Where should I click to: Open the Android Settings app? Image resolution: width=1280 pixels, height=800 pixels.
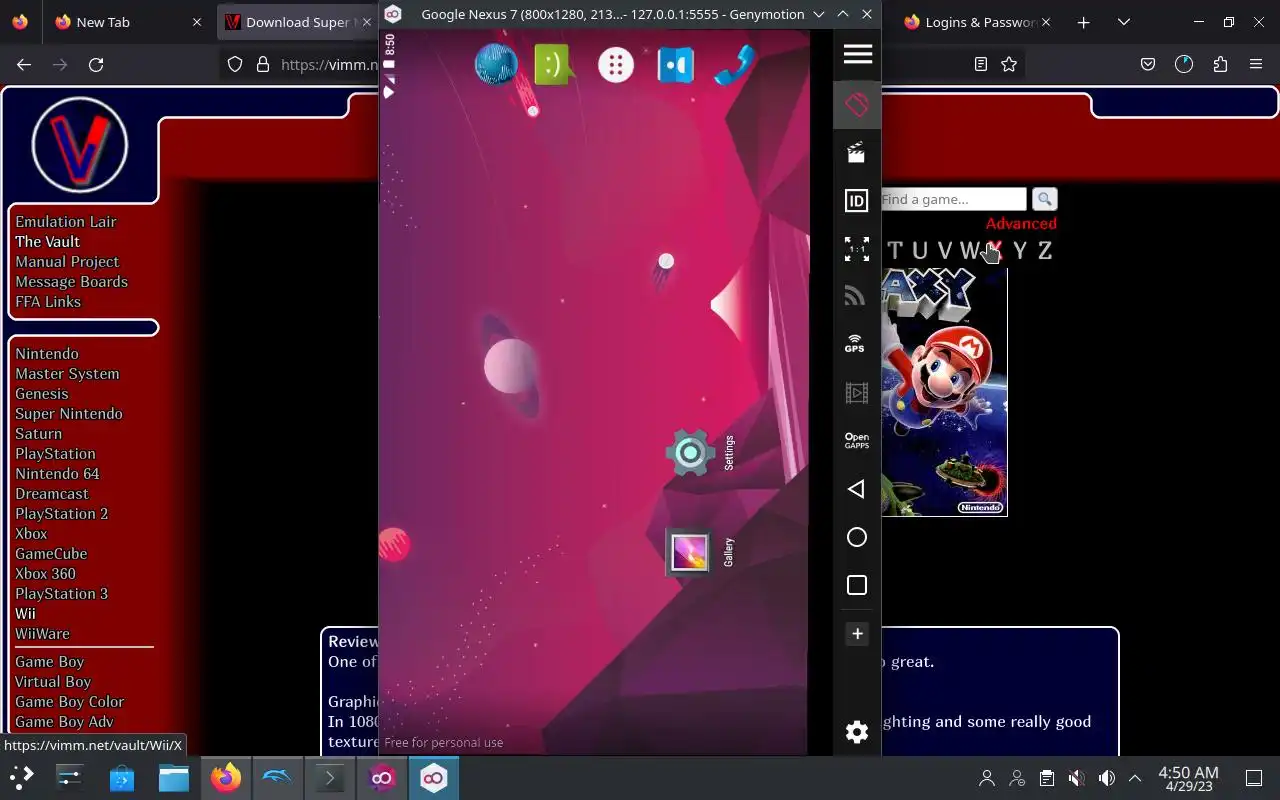[690, 453]
